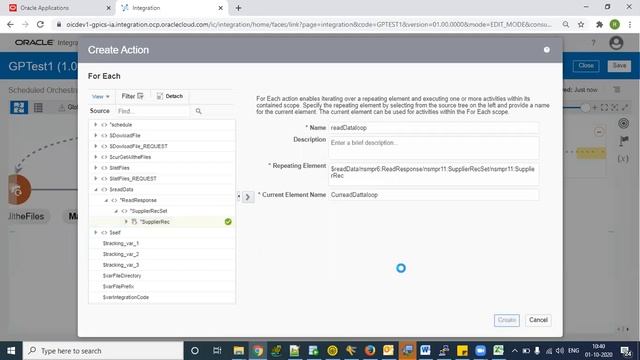Open File Explorer from taskbar
This screenshot has width=640, height=360.
coord(238,351)
